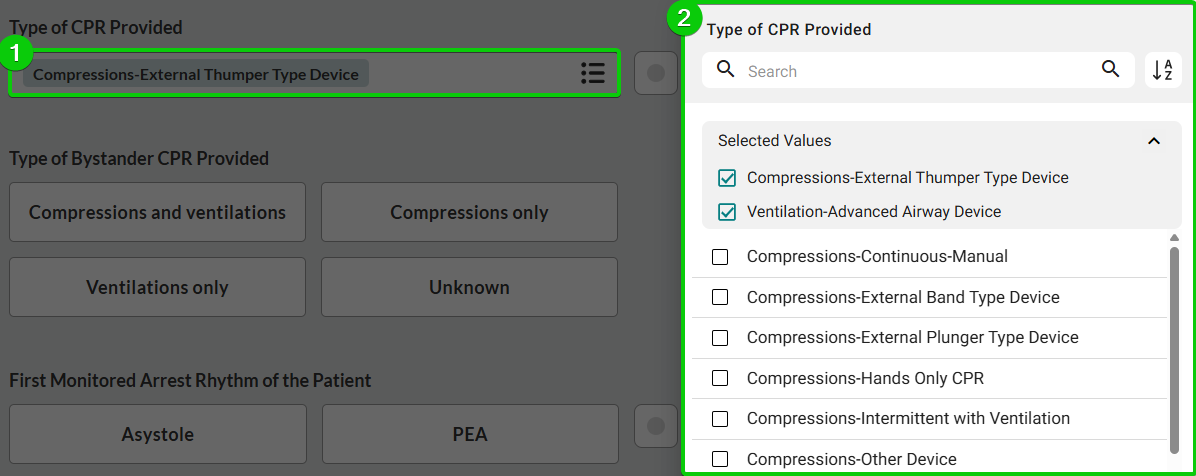Screen dimensions: 1196x476
Task: Open the CPR type list icon
Action: coord(592,73)
